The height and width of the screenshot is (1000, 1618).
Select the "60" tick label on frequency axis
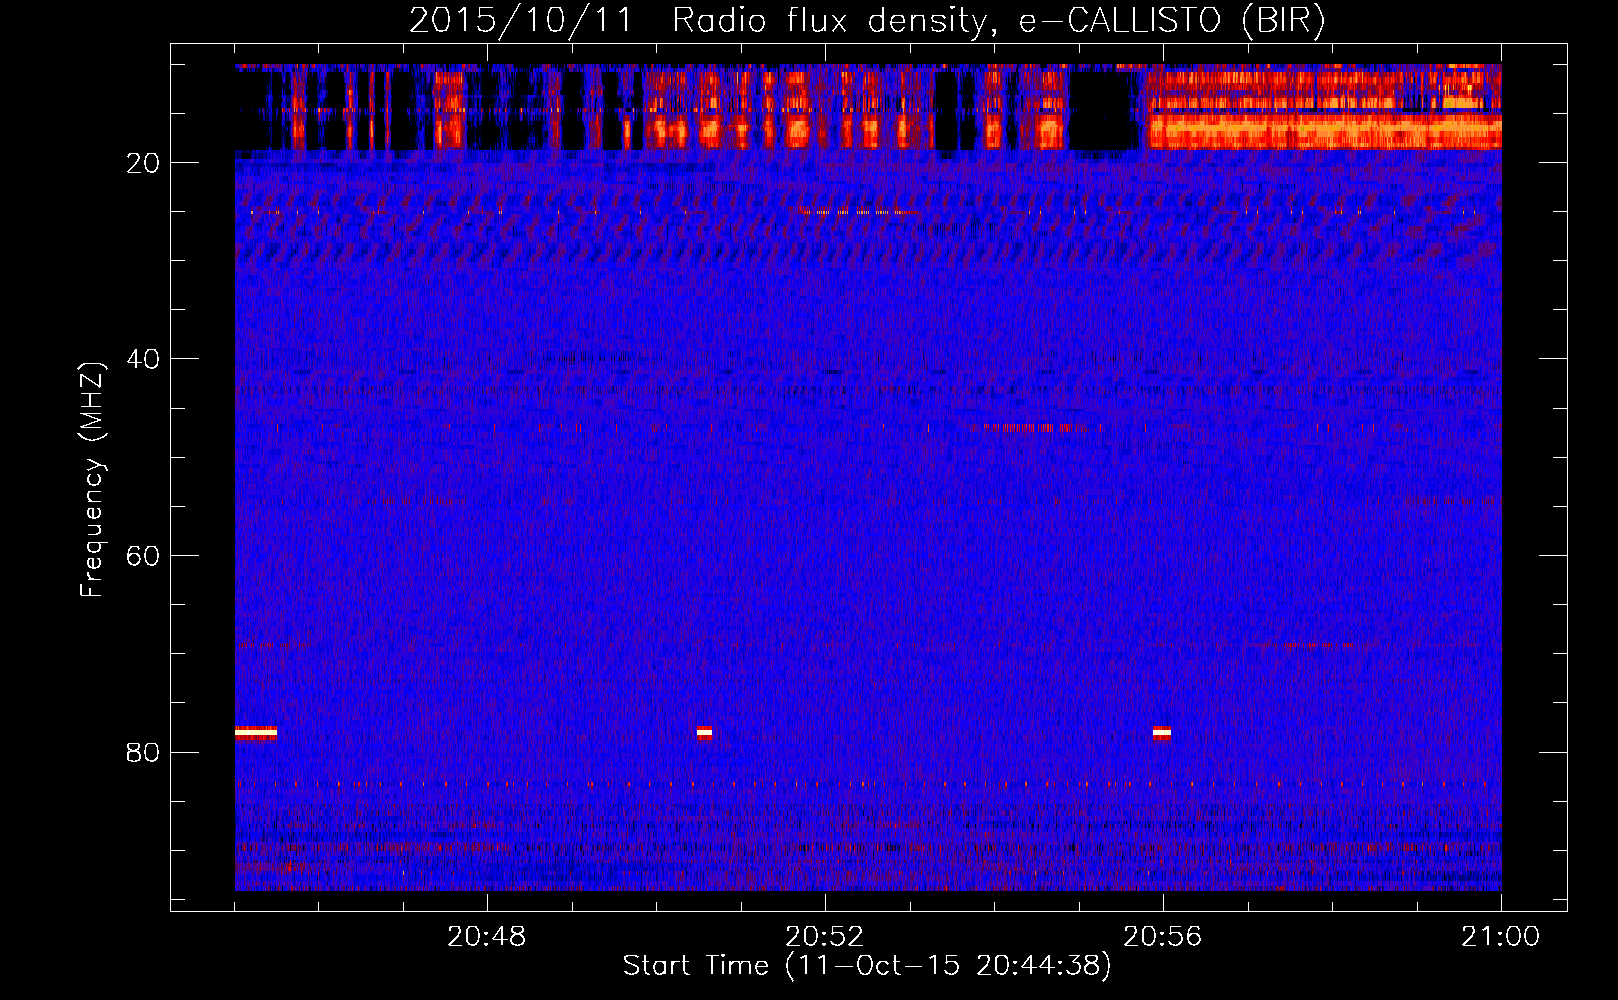tap(144, 556)
